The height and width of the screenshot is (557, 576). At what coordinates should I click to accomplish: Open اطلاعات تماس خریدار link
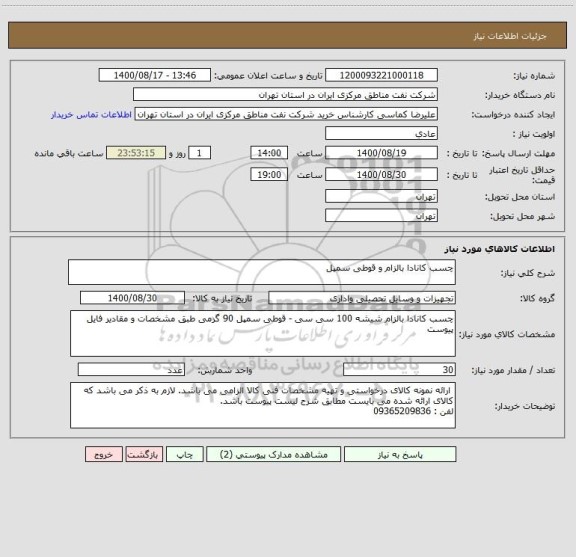91,115
